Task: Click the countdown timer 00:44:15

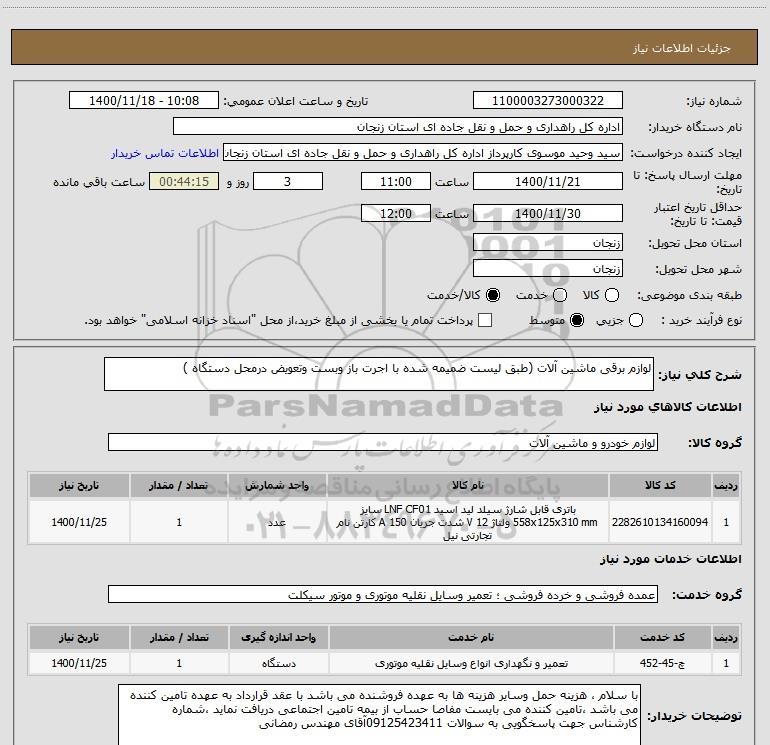Action: (184, 181)
